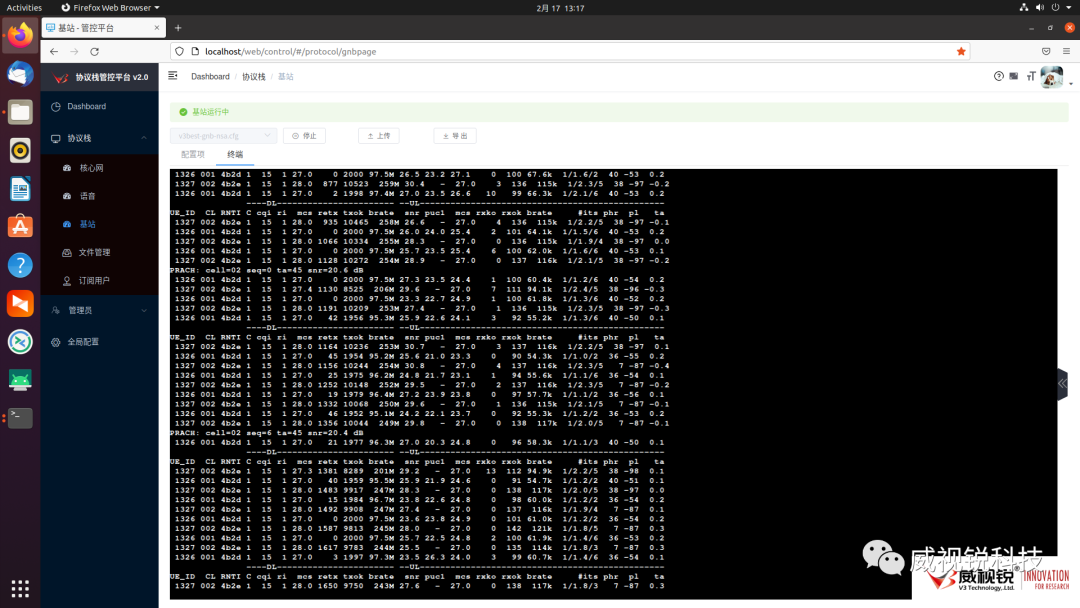Image resolution: width=1080 pixels, height=608 pixels.
Task: Open Firefox from the Ubuntu dock
Action: point(20,35)
